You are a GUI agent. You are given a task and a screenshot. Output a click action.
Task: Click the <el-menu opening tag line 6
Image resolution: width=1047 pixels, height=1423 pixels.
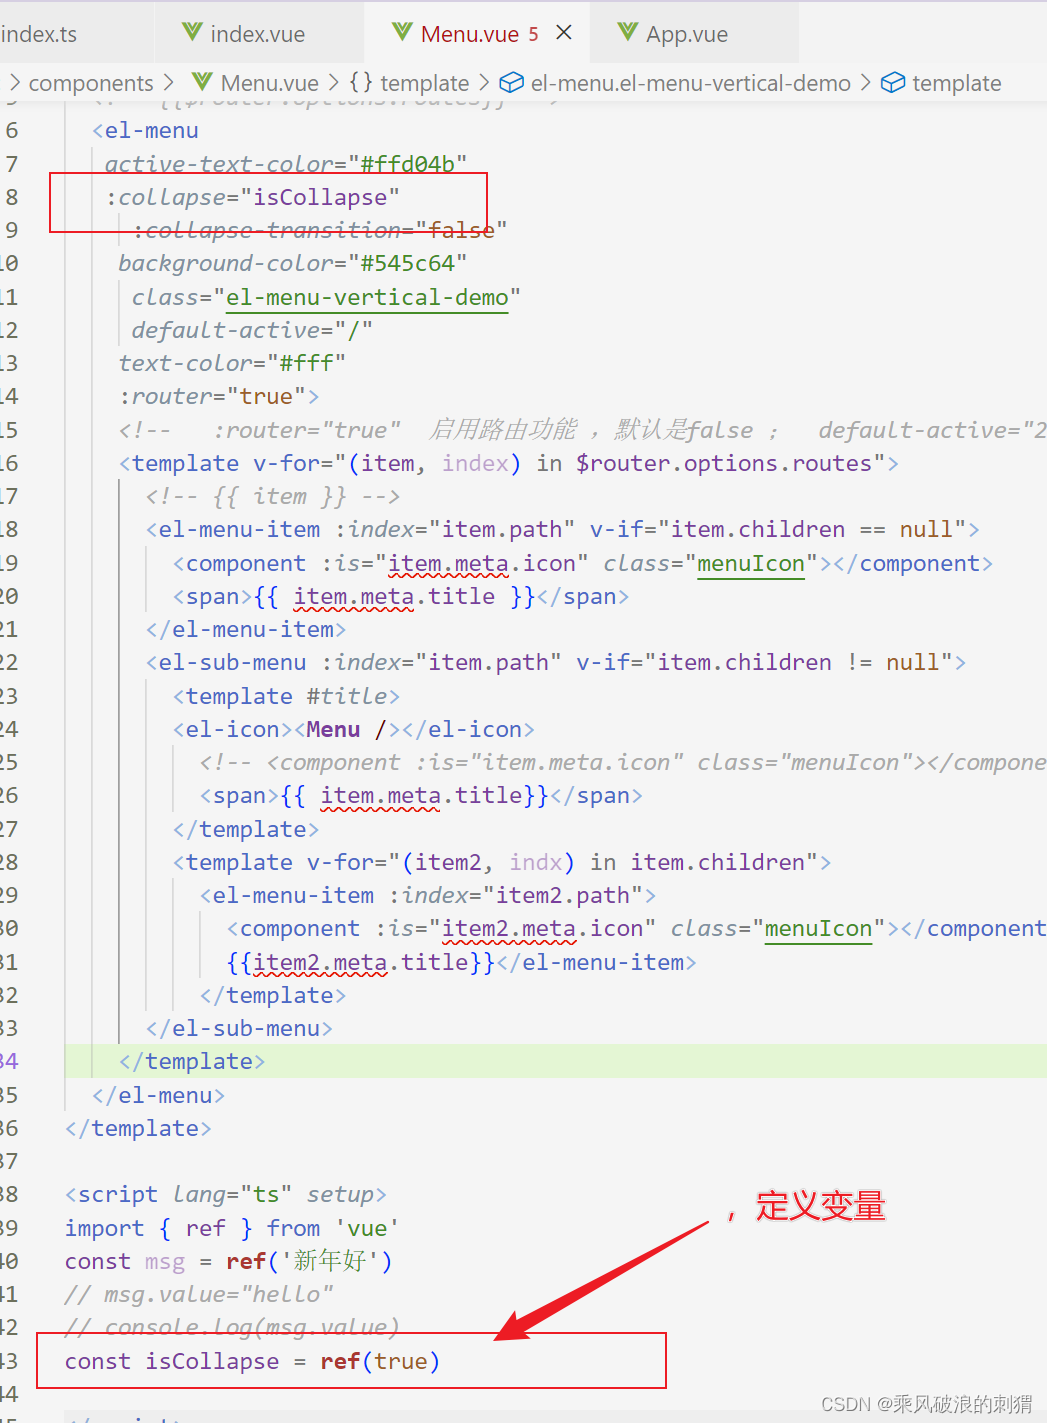pyautogui.click(x=145, y=130)
